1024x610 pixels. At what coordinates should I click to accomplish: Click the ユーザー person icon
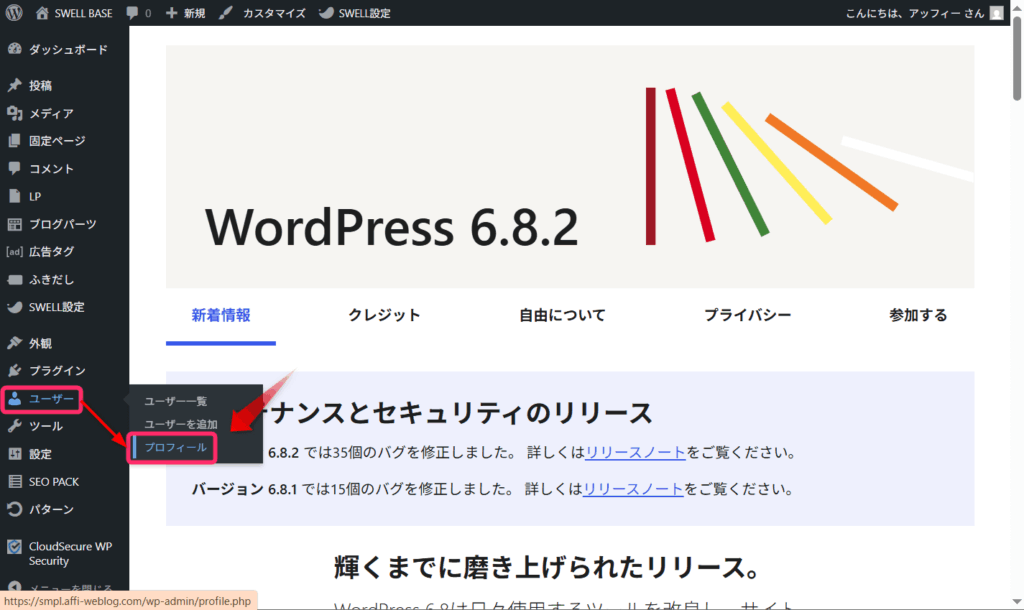[14, 398]
